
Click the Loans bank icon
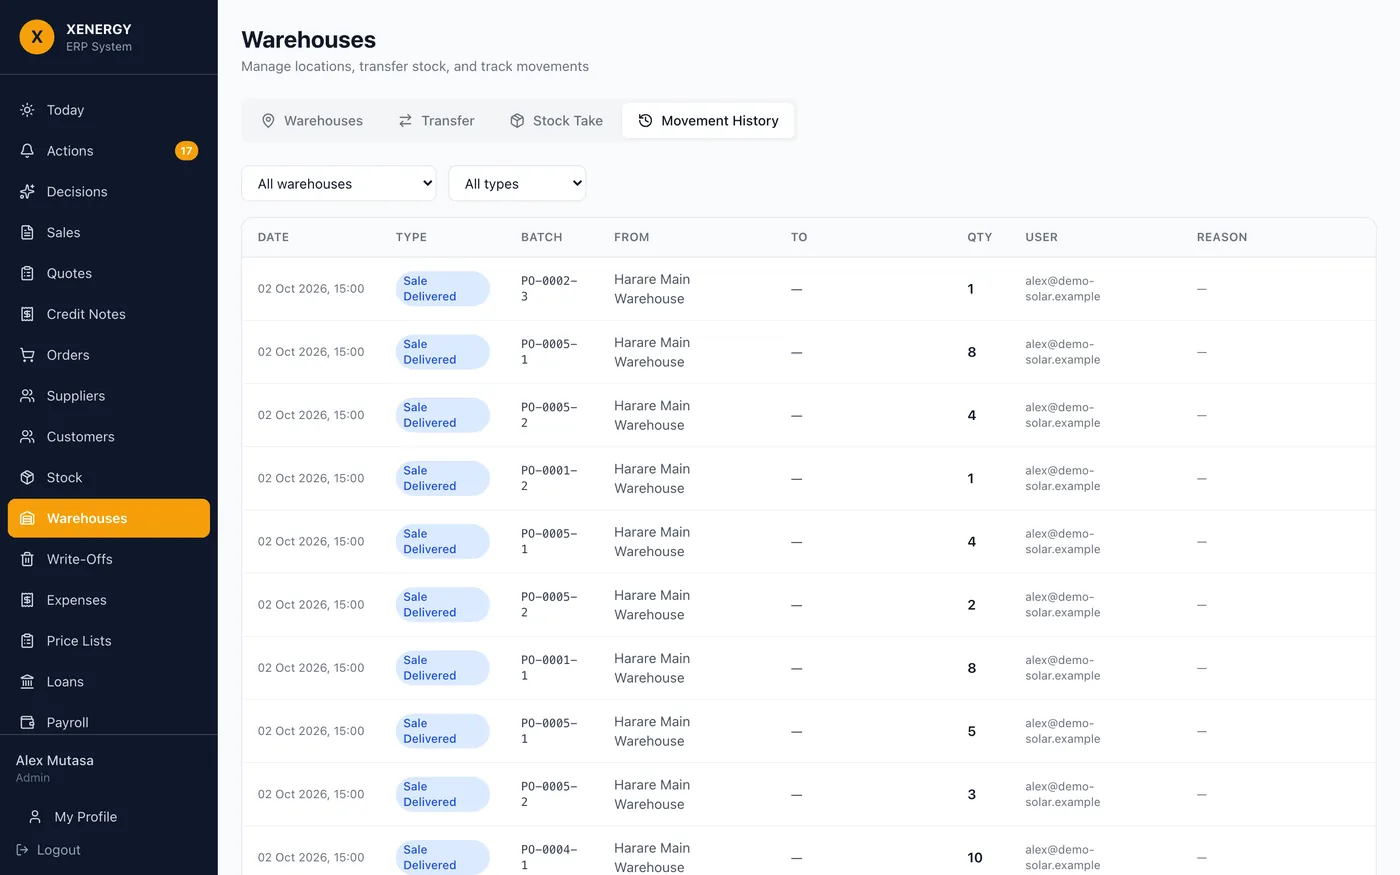[x=27, y=682]
